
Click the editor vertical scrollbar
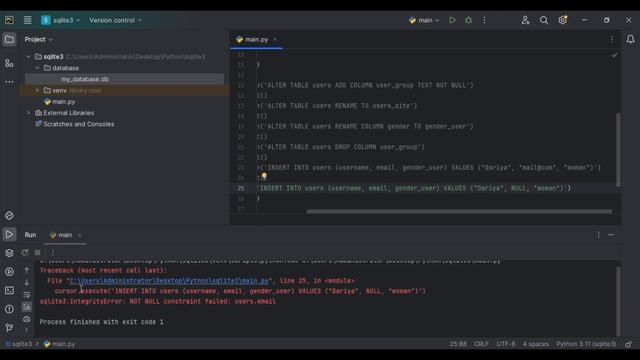pyautogui.click(x=618, y=150)
